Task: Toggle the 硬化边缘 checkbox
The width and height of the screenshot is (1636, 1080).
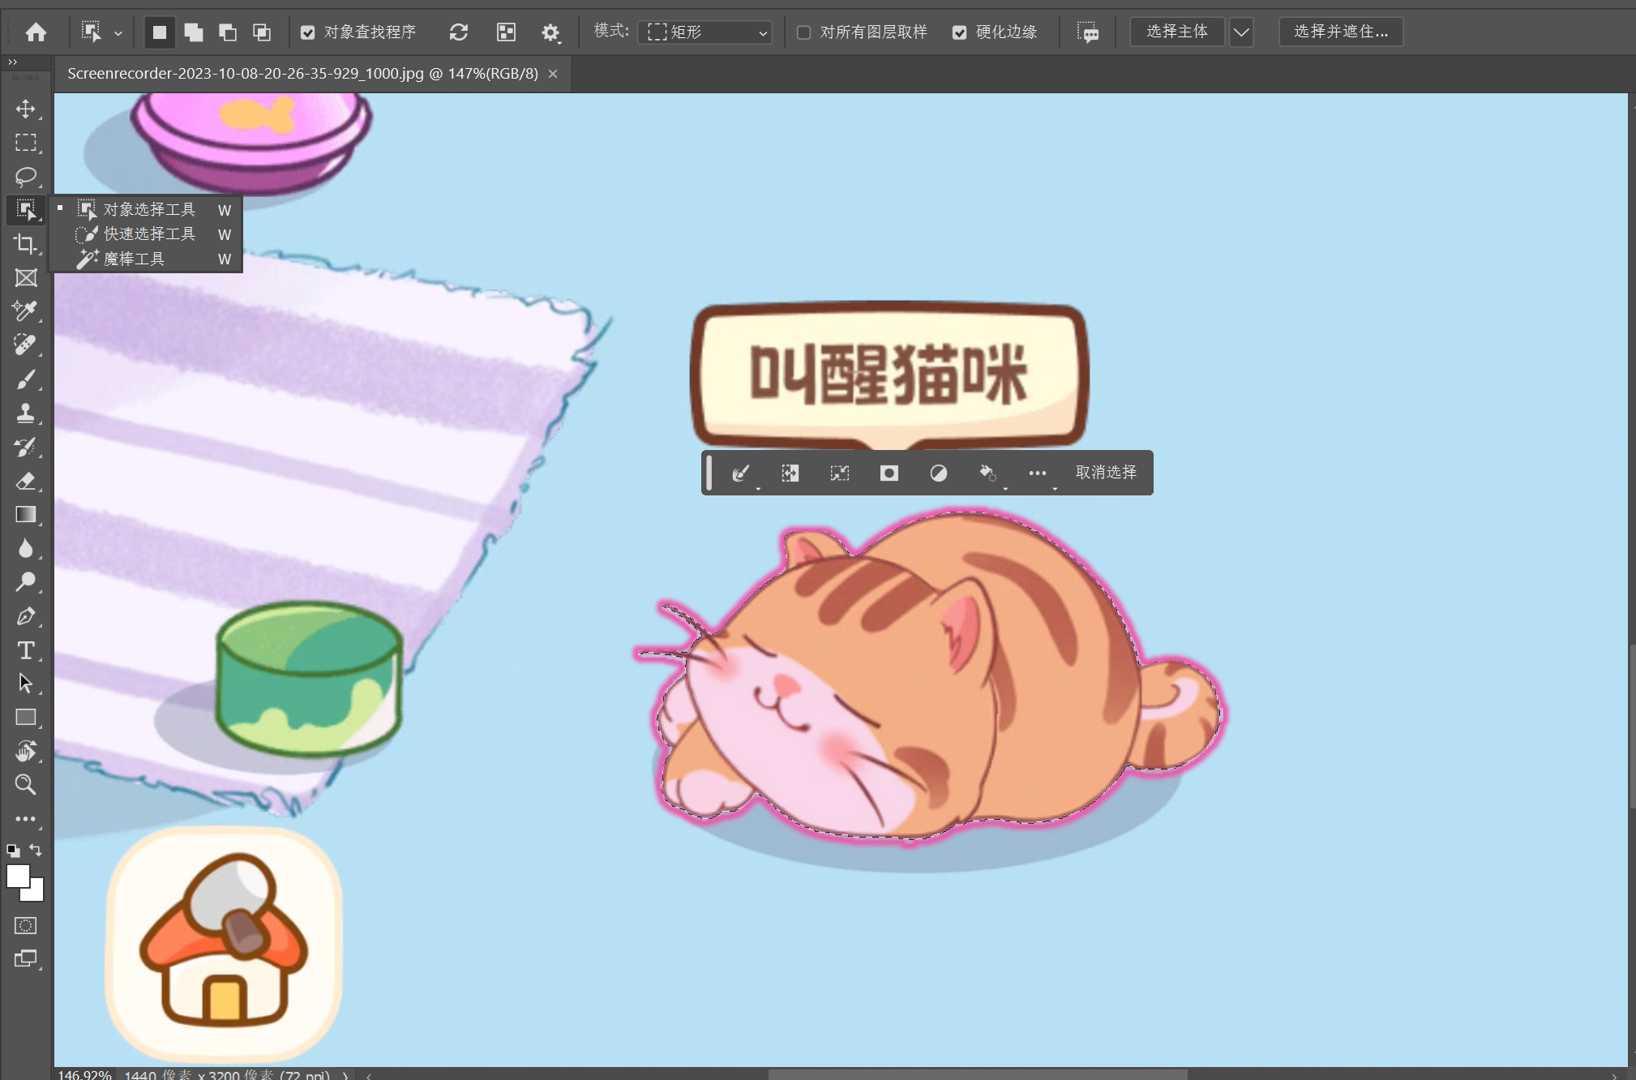Action: click(960, 32)
